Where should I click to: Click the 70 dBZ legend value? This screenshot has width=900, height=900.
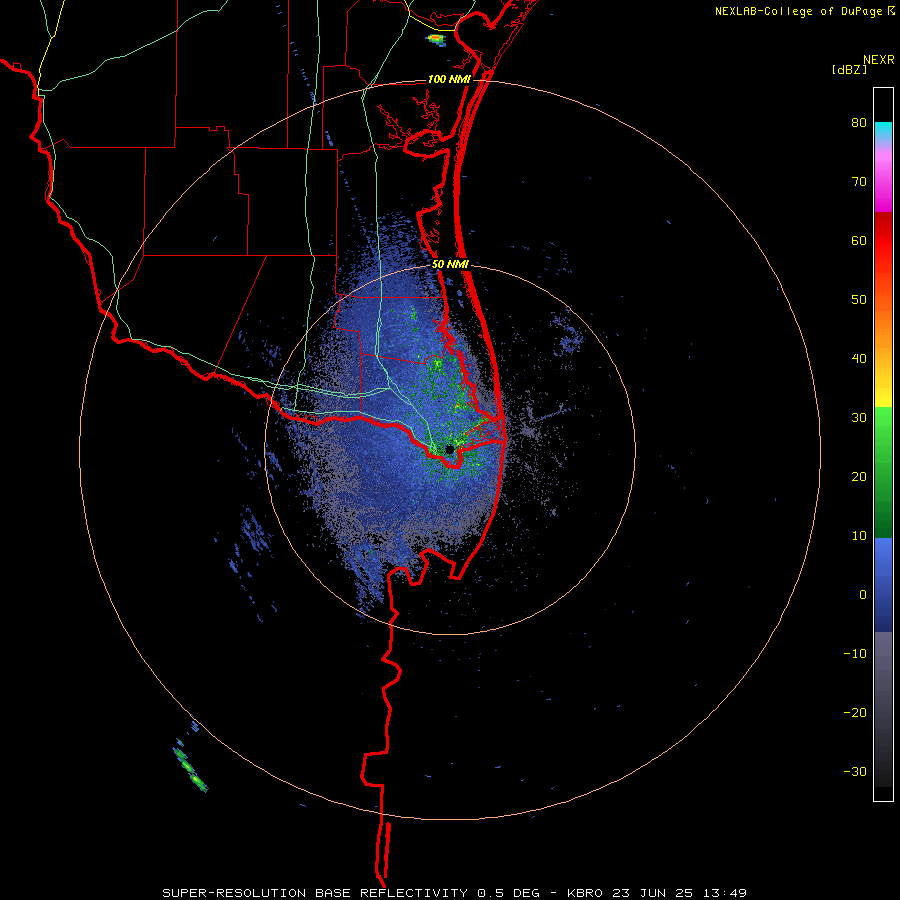pos(859,182)
